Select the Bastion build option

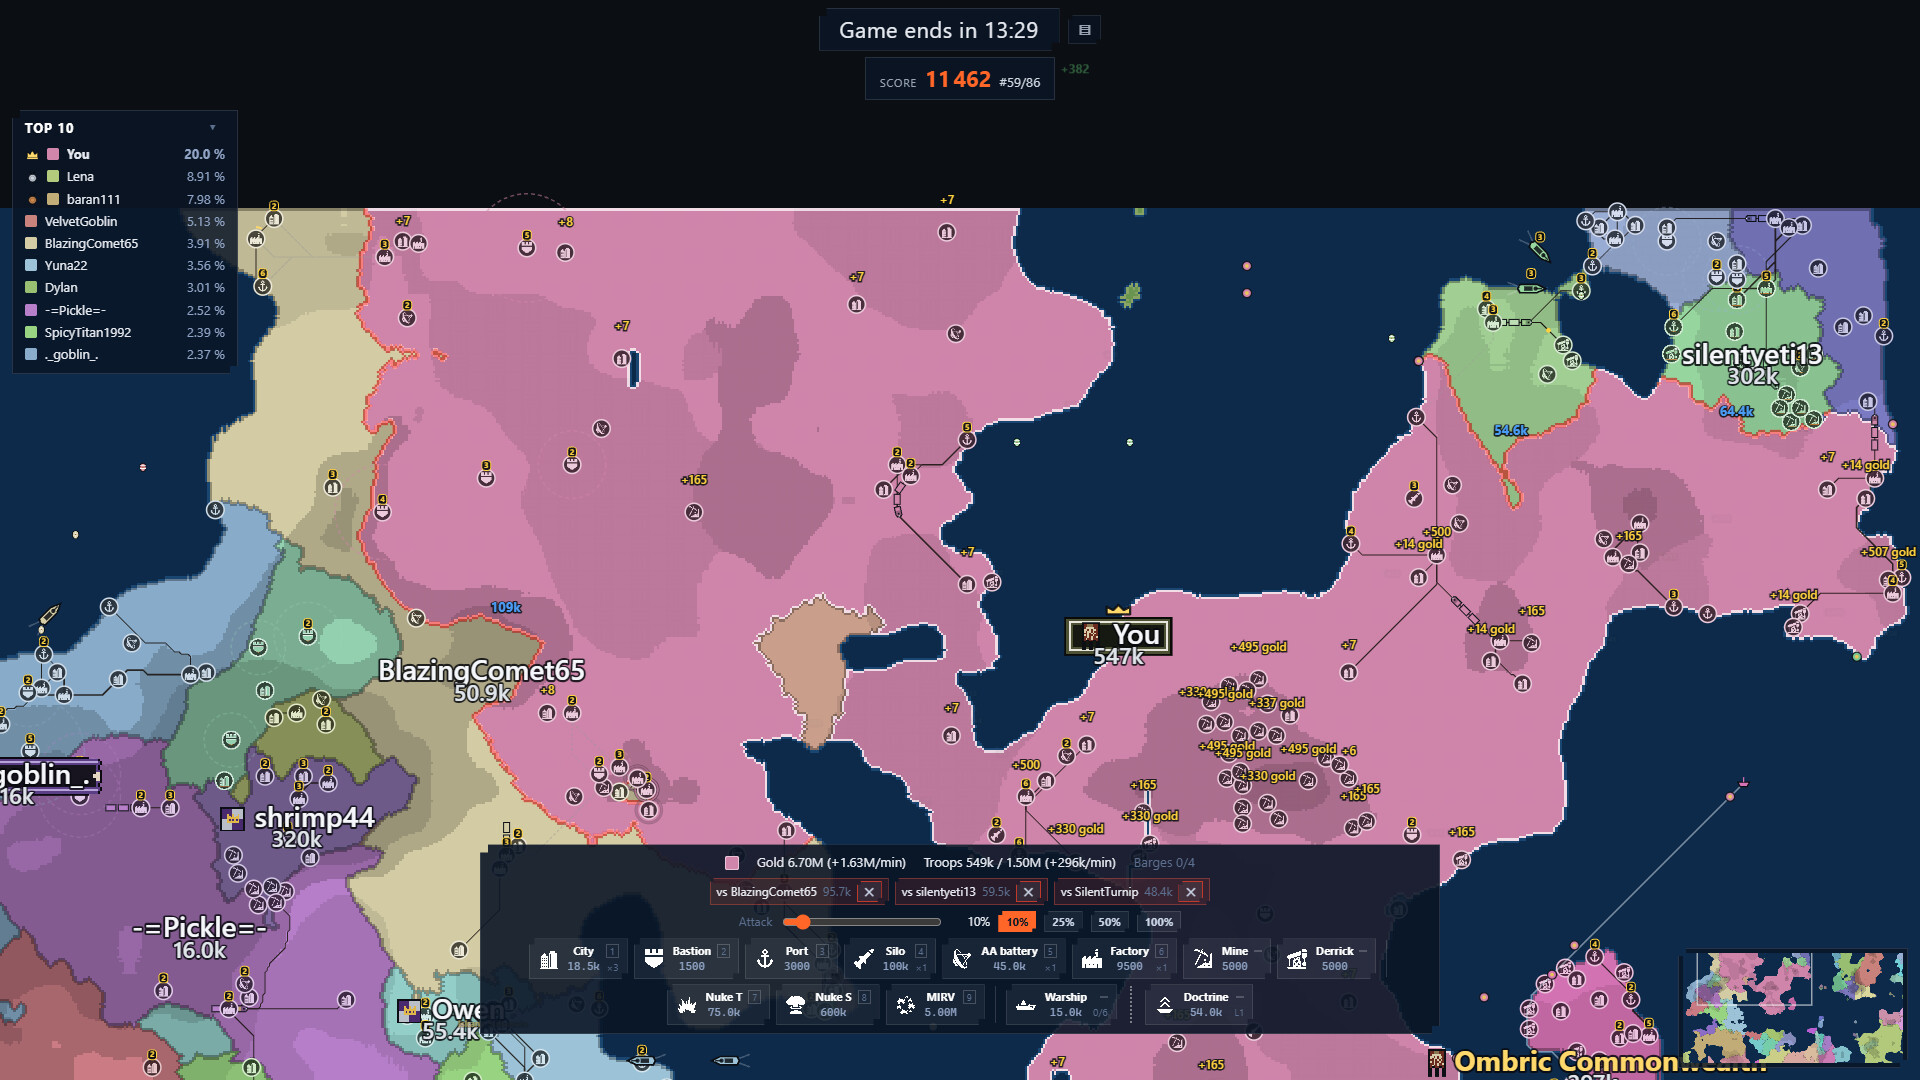[x=684, y=958]
